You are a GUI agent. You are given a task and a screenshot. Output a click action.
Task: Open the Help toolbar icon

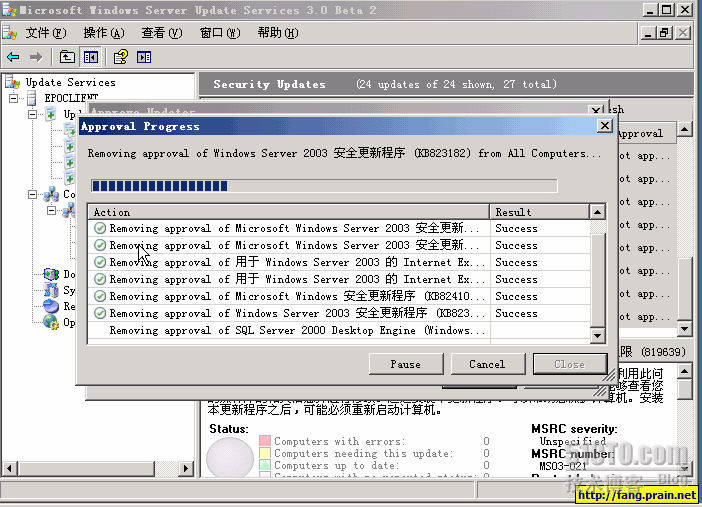coord(120,57)
